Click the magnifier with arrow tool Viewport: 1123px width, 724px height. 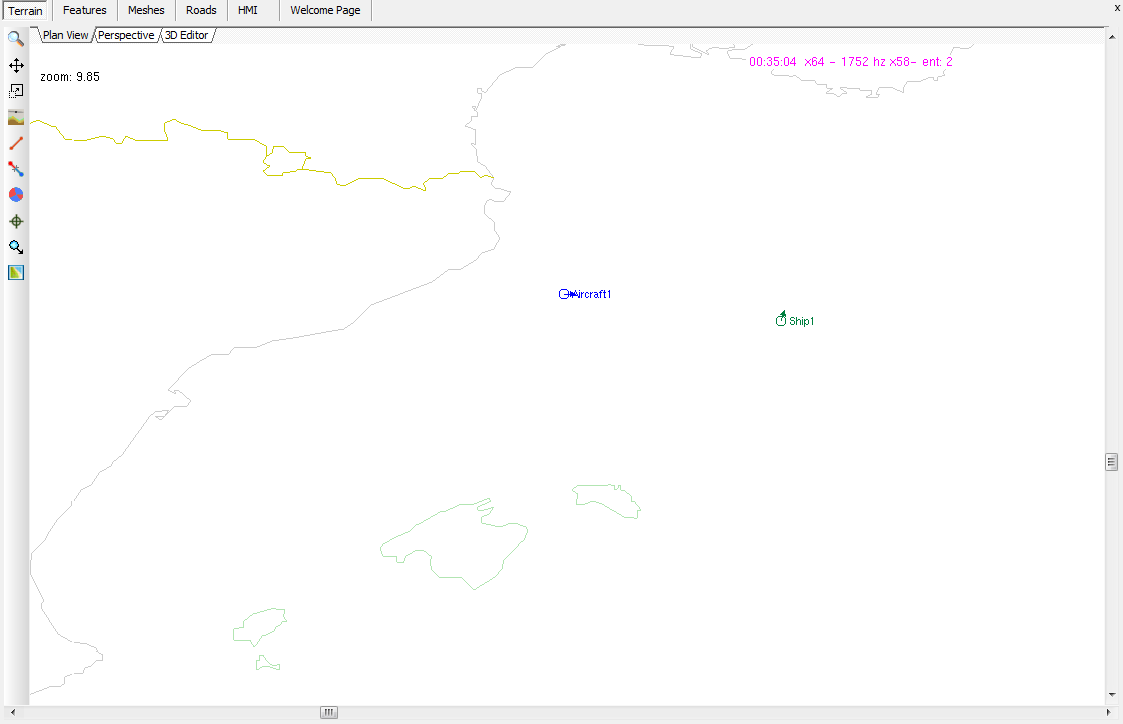pyautogui.click(x=16, y=247)
